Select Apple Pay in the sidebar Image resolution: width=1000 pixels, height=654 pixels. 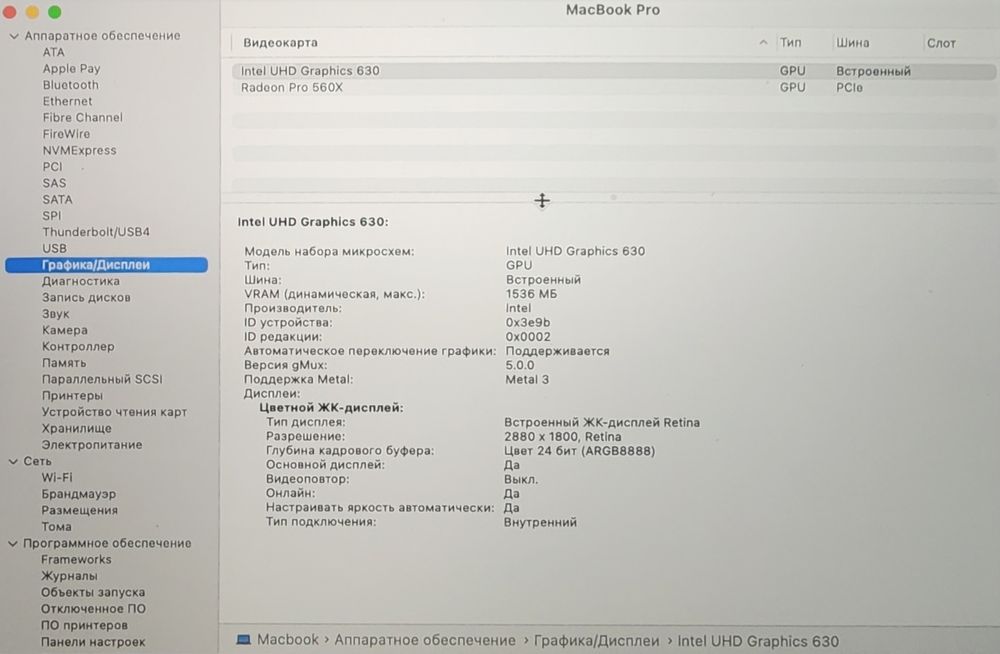(x=71, y=69)
